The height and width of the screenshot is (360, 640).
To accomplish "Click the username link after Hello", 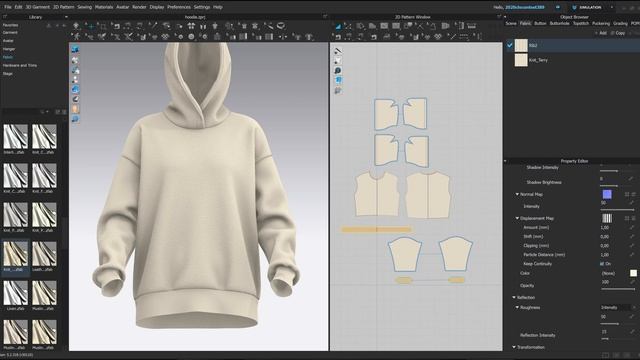I will (524, 7).
